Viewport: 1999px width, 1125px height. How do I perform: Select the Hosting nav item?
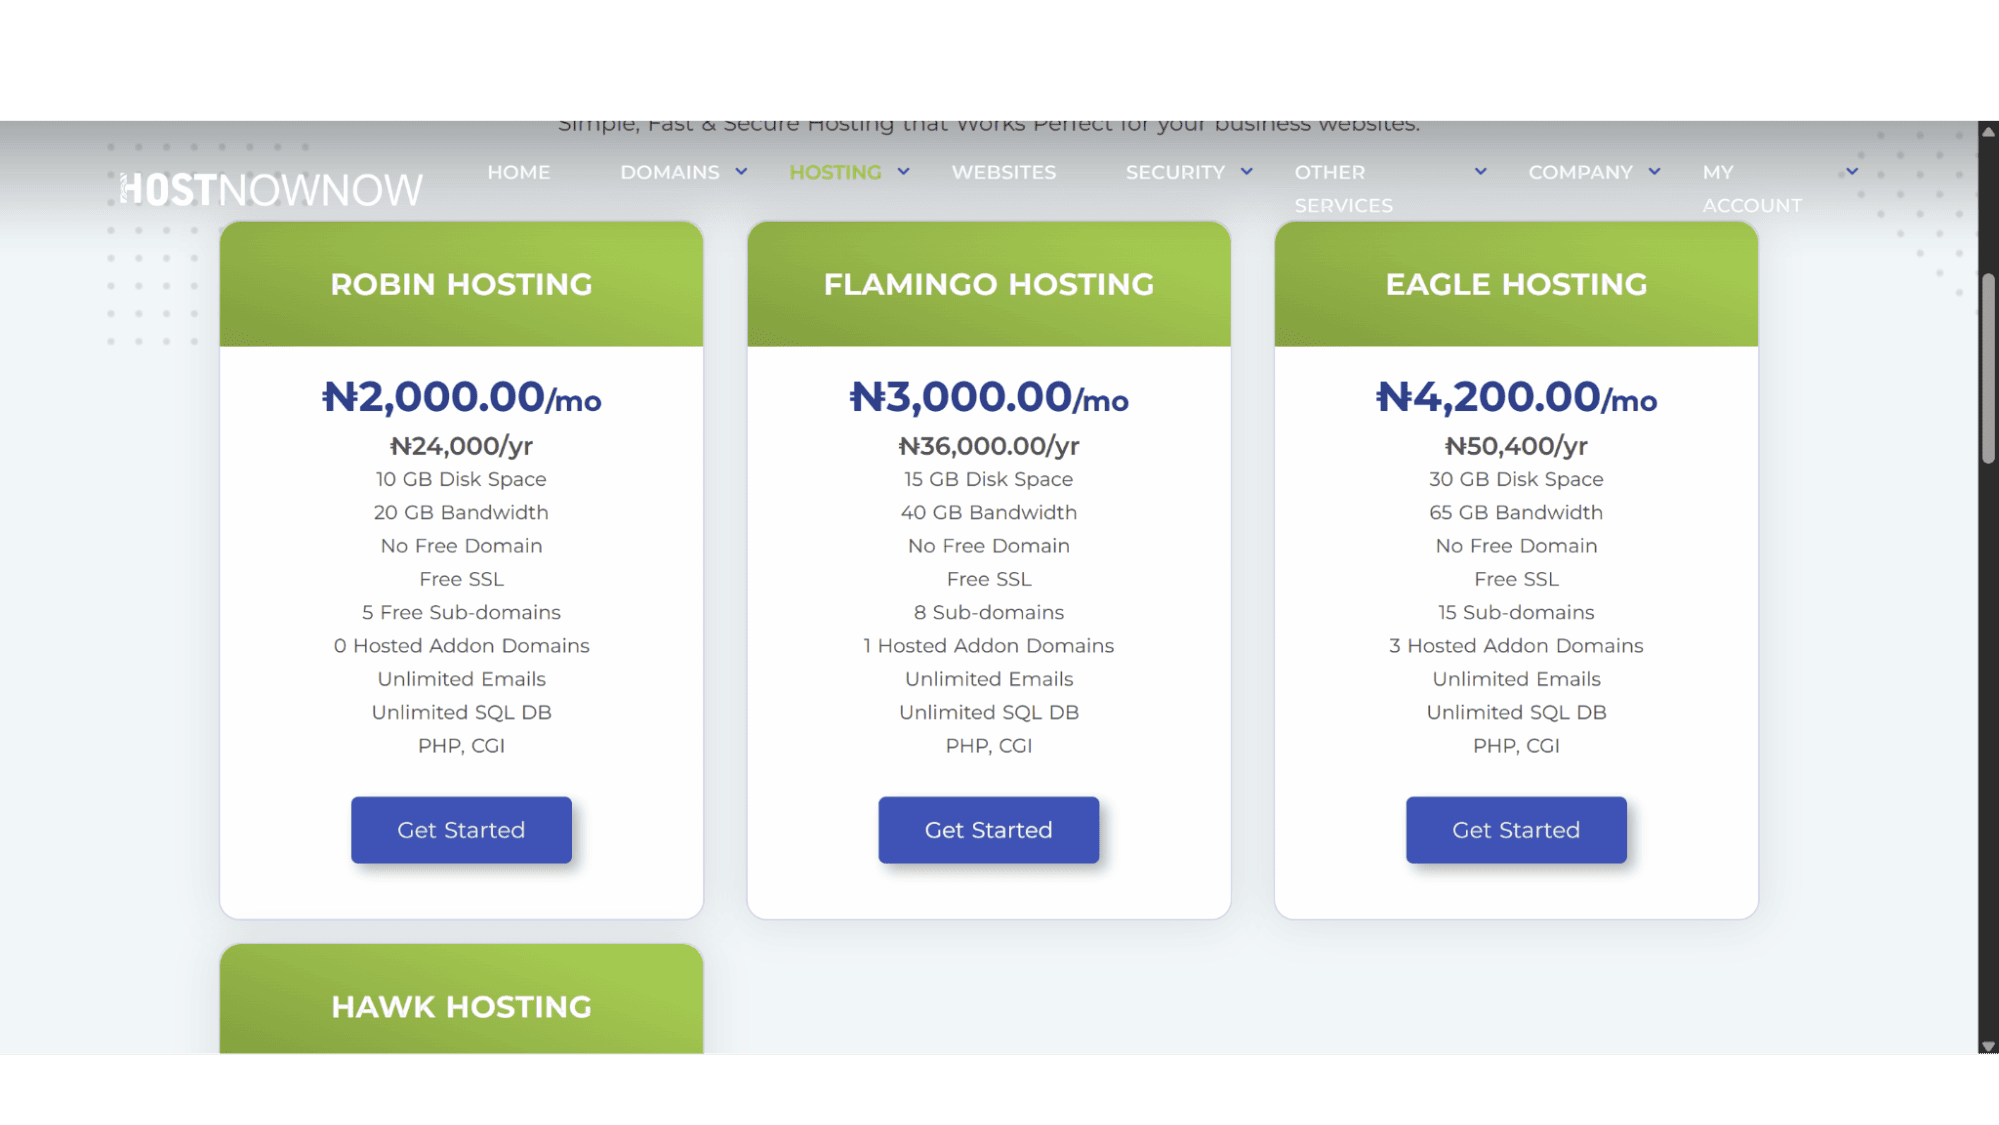(835, 172)
